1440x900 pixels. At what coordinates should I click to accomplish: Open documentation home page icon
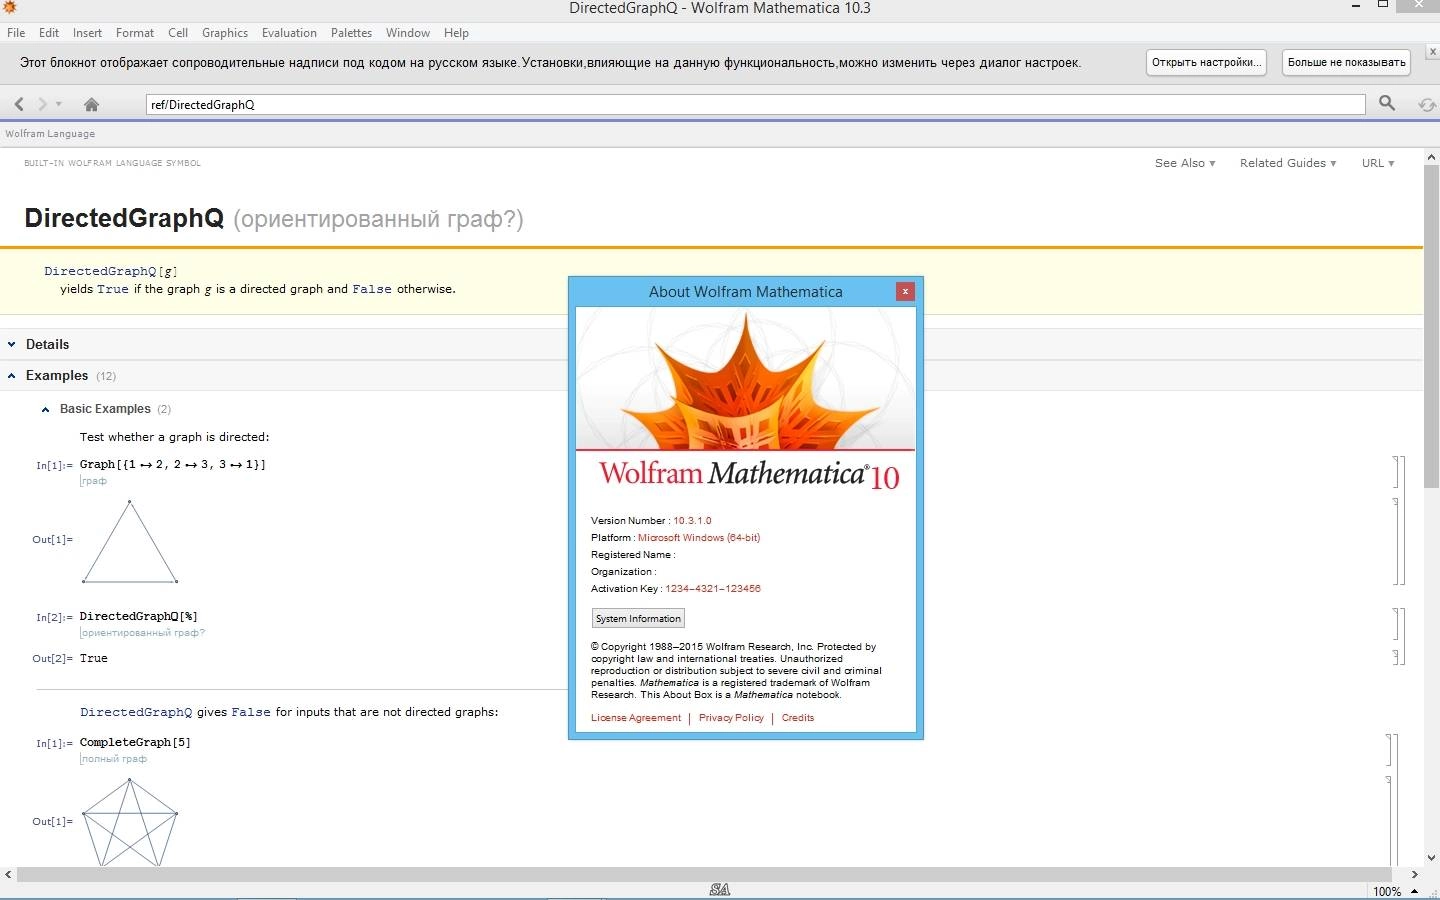[91, 104]
